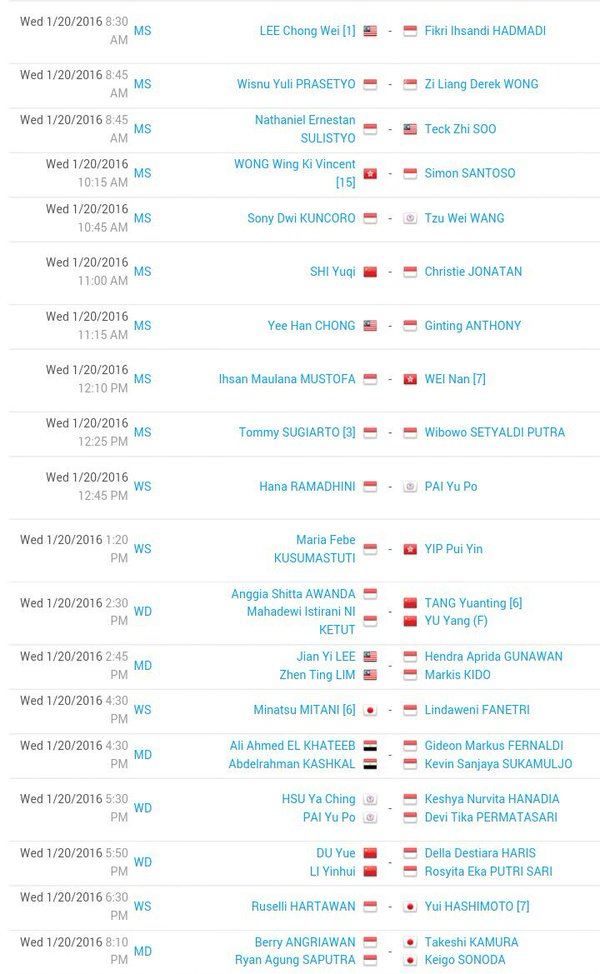Viewport: 600px width, 974px height.
Task: Click Malaysia flag beside Teck Zhi SOO
Action: click(x=410, y=129)
